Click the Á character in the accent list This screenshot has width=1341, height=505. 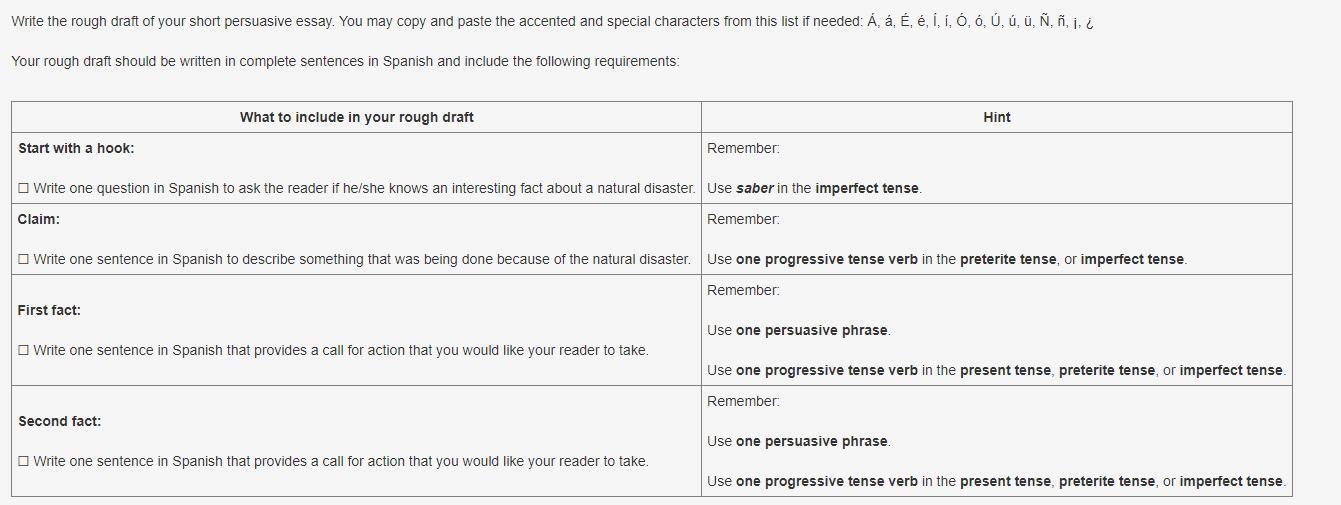872,21
